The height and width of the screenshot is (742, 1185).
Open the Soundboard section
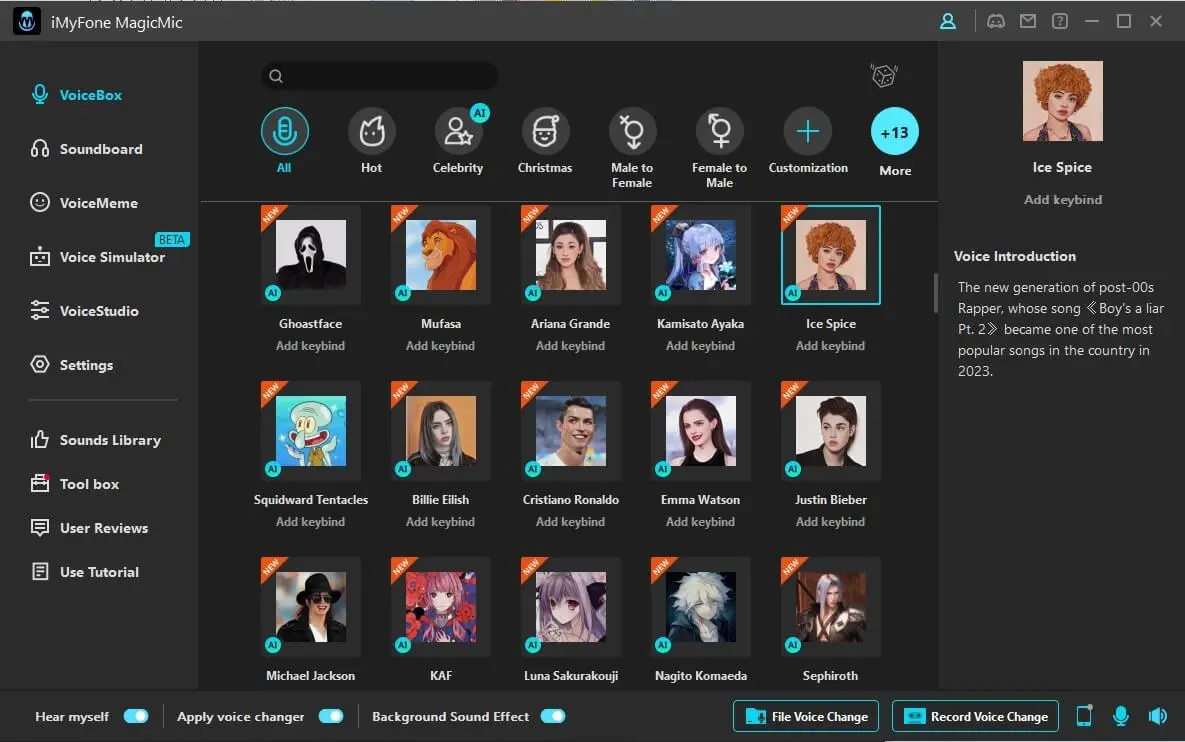[86, 149]
